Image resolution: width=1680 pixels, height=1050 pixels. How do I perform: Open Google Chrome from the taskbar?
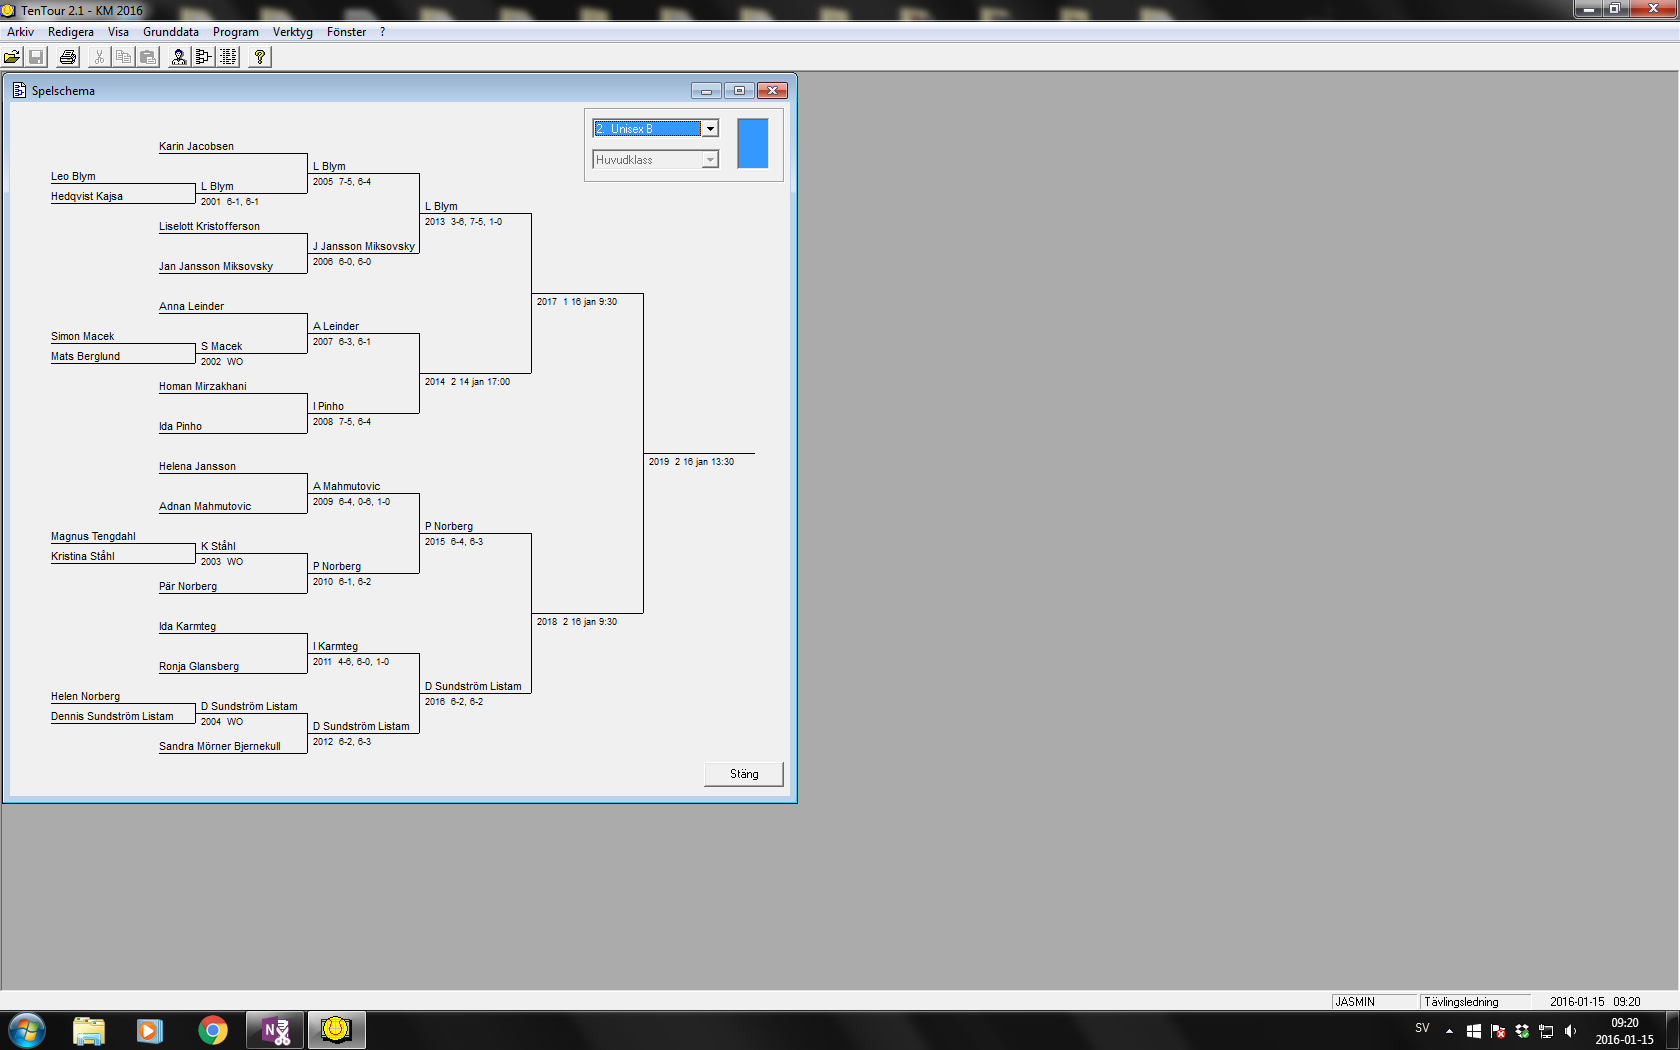(212, 1030)
